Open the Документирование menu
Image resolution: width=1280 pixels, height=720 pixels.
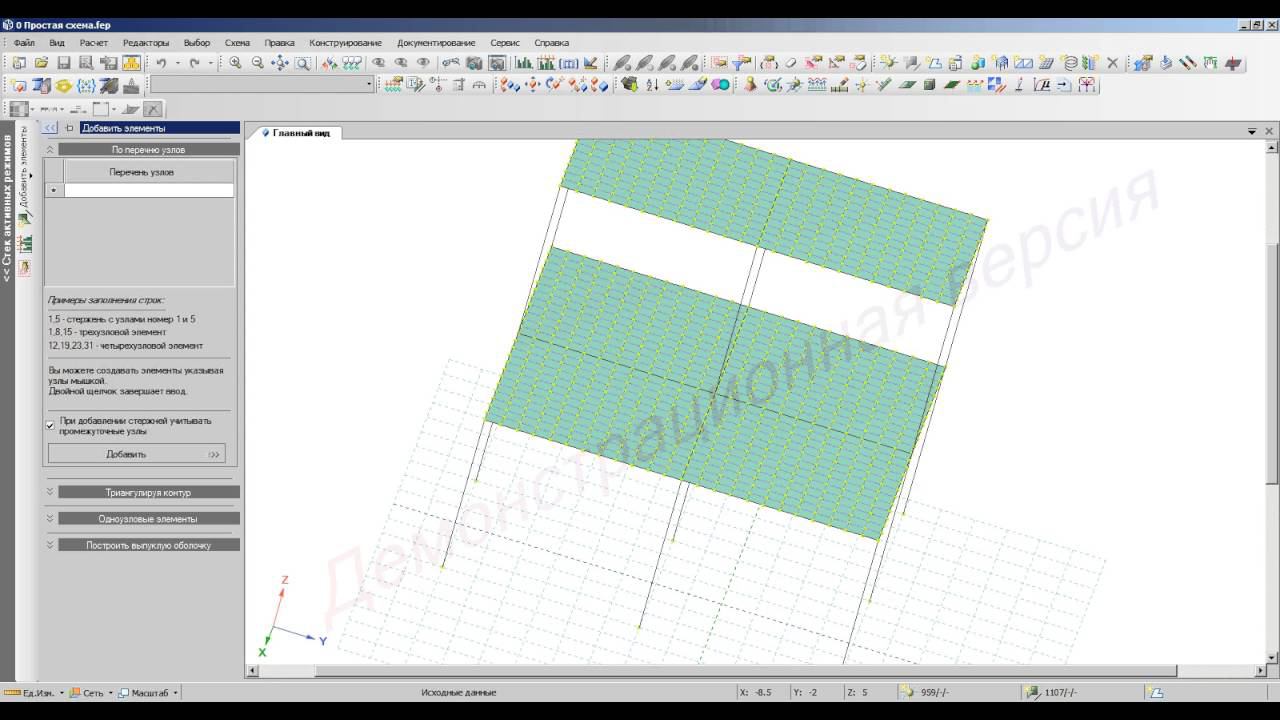(x=436, y=43)
